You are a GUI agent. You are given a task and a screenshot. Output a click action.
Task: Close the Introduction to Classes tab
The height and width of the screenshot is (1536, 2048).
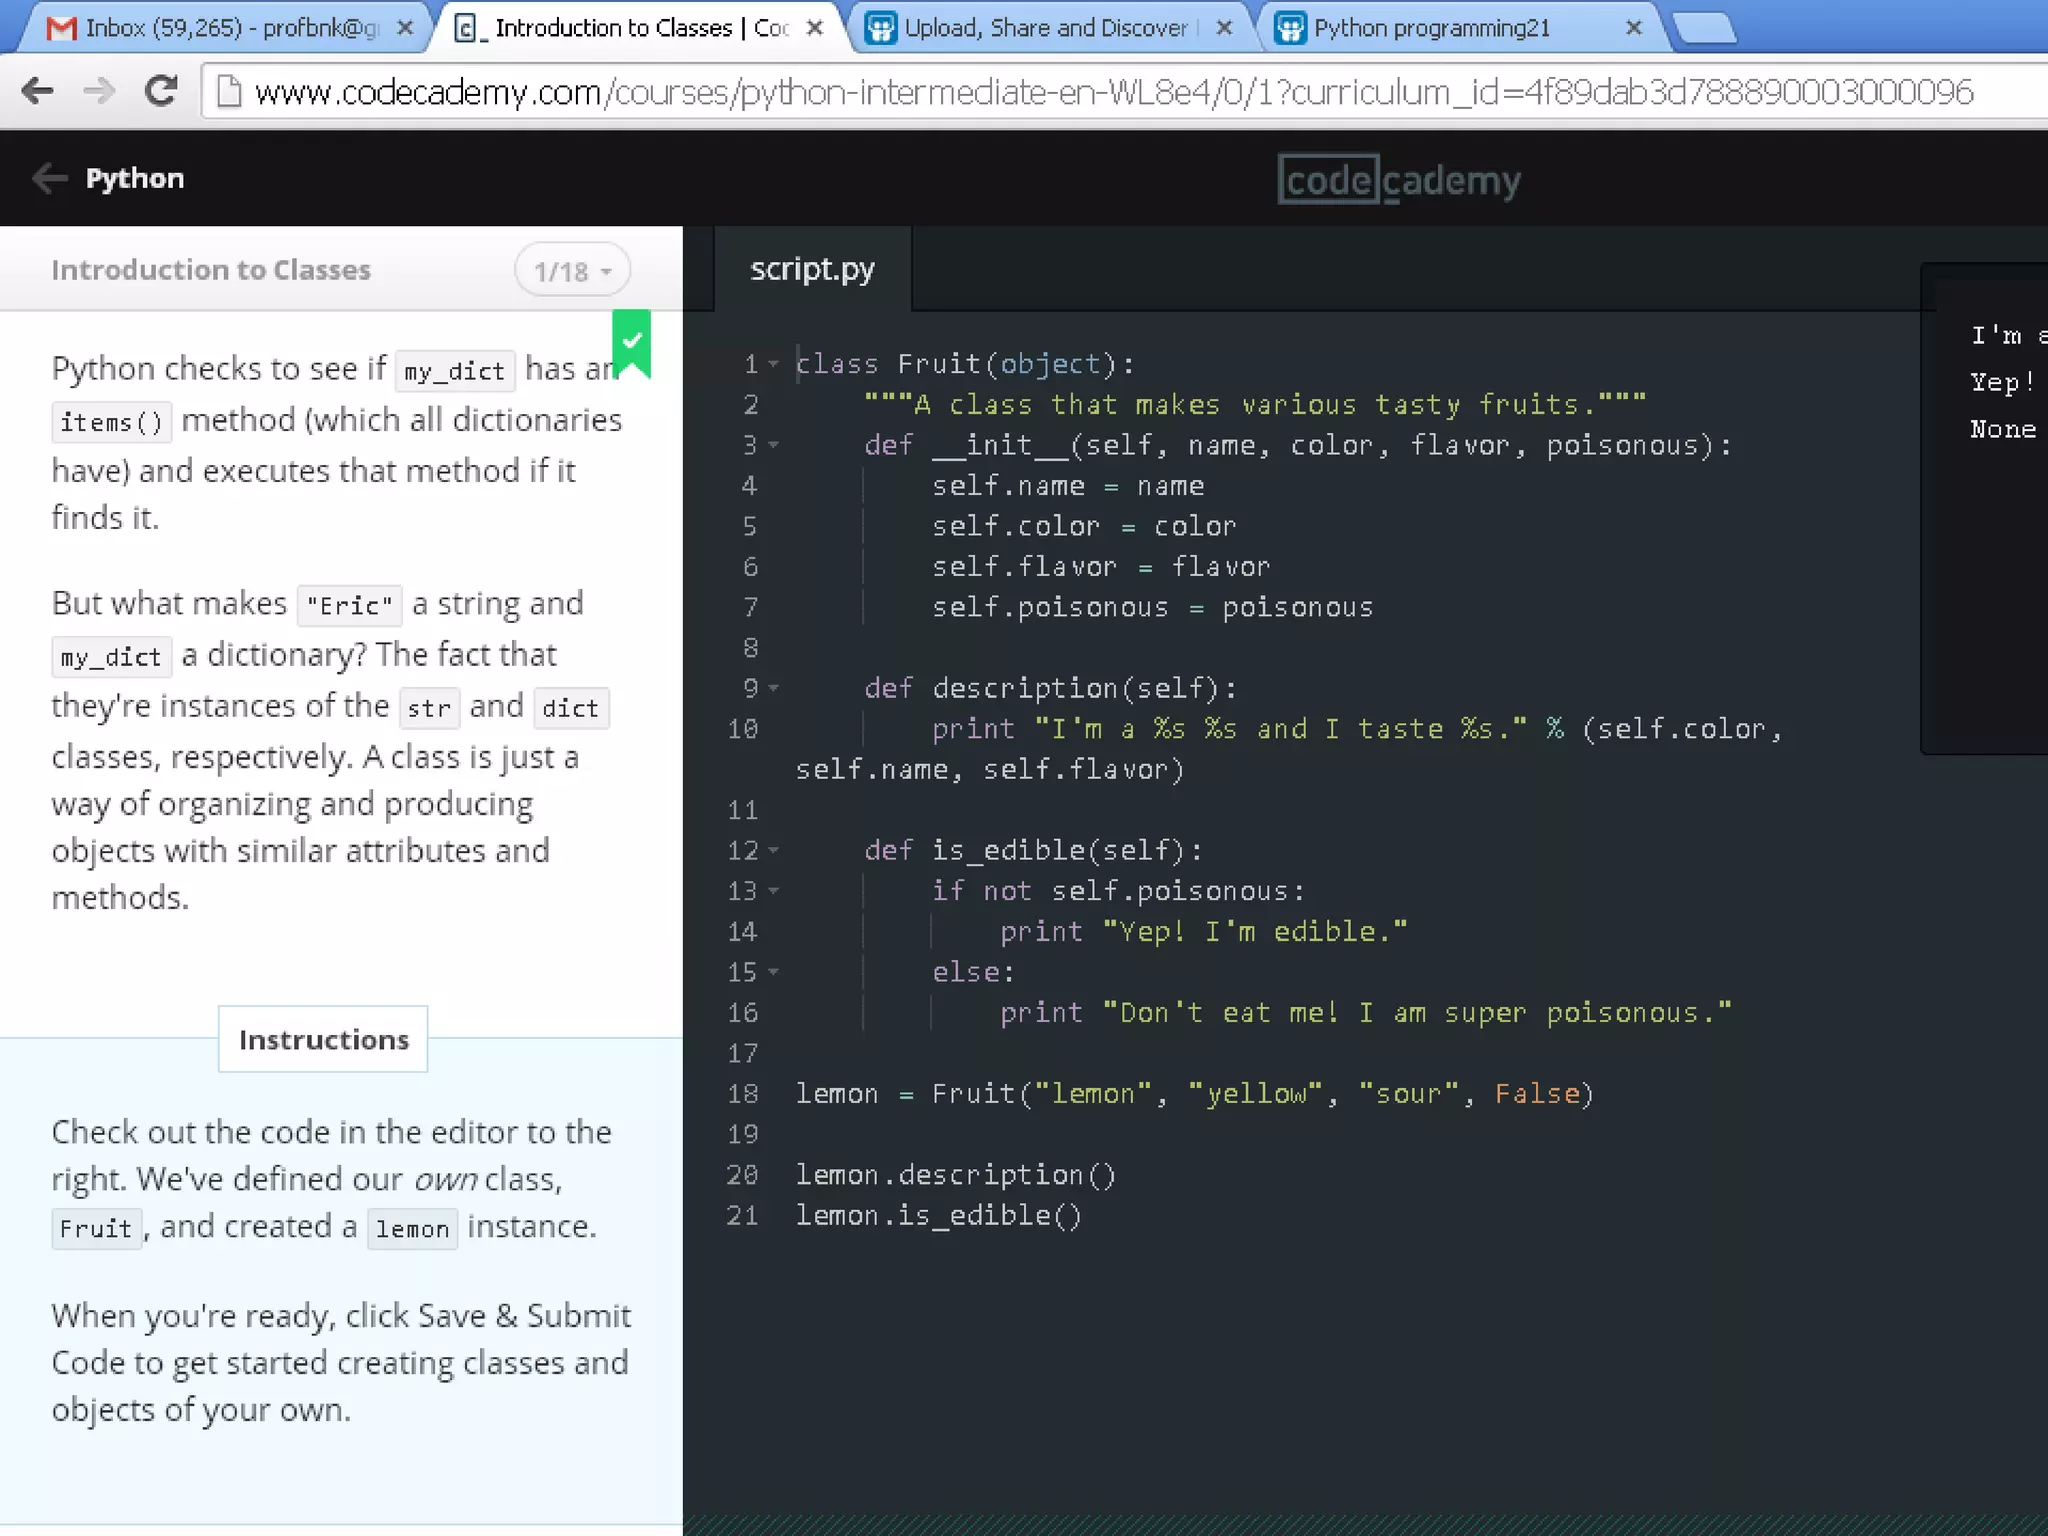coord(815,28)
